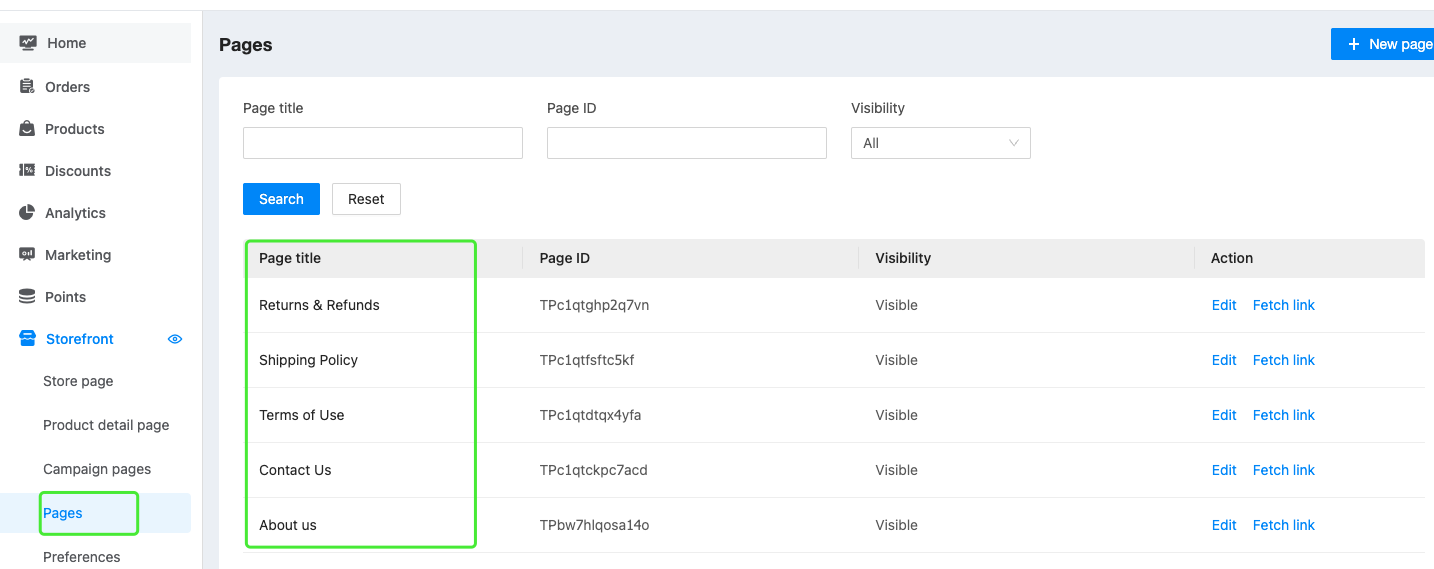This screenshot has height=569, width=1434.
Task: Fetch link for the Contact Us page
Action: click(1283, 470)
